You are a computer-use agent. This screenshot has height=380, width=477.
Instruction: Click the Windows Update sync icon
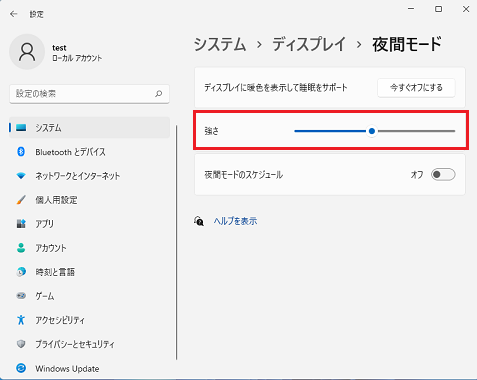(21, 368)
